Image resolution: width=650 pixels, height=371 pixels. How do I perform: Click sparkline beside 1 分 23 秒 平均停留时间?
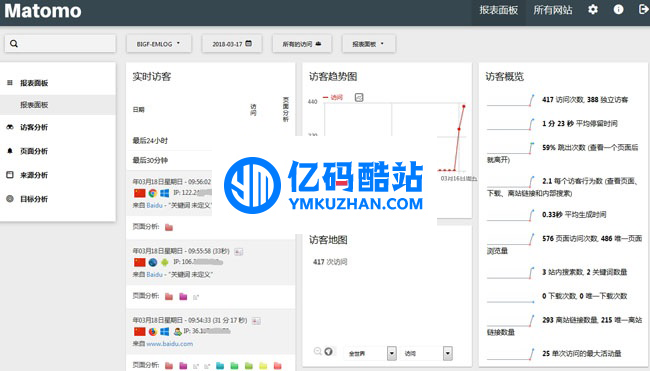(x=510, y=124)
